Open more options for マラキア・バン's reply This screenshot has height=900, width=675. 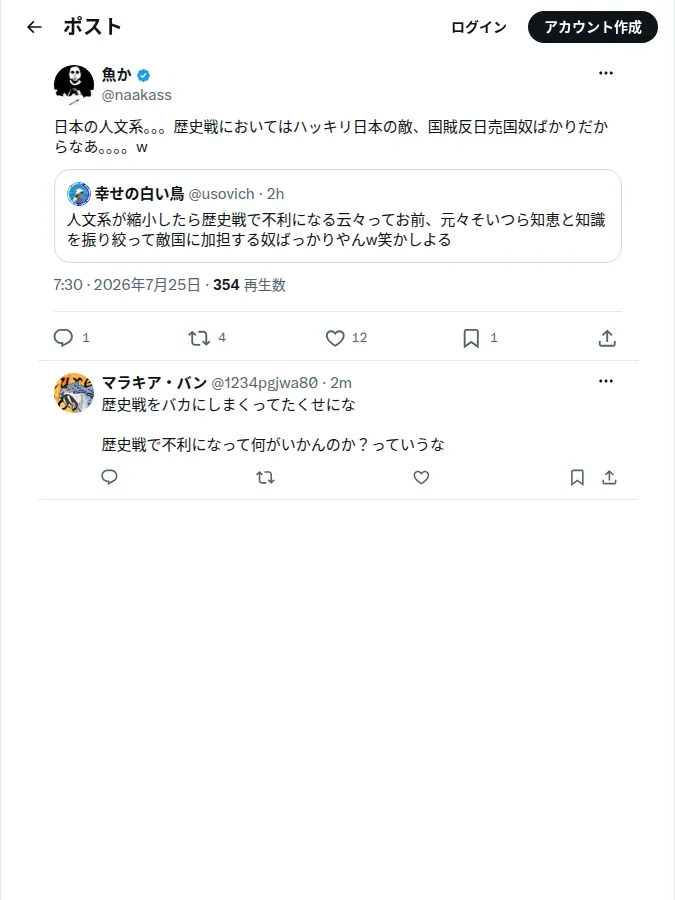[606, 381]
